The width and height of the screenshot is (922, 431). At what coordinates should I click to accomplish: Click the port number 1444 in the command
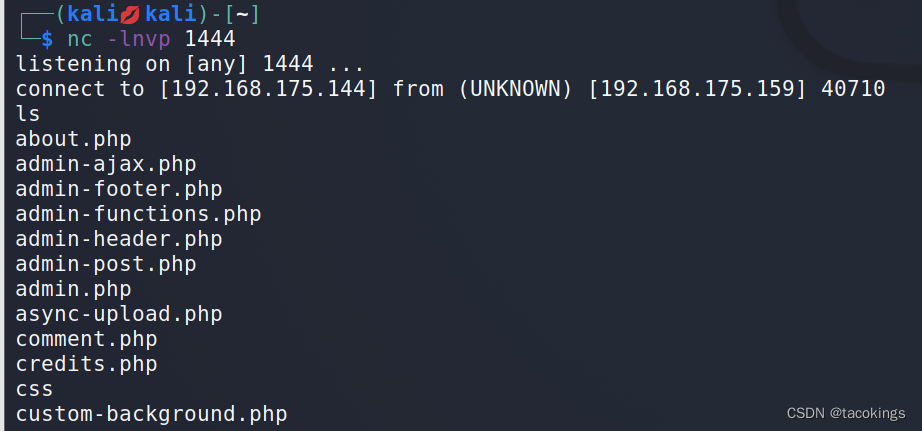210,39
